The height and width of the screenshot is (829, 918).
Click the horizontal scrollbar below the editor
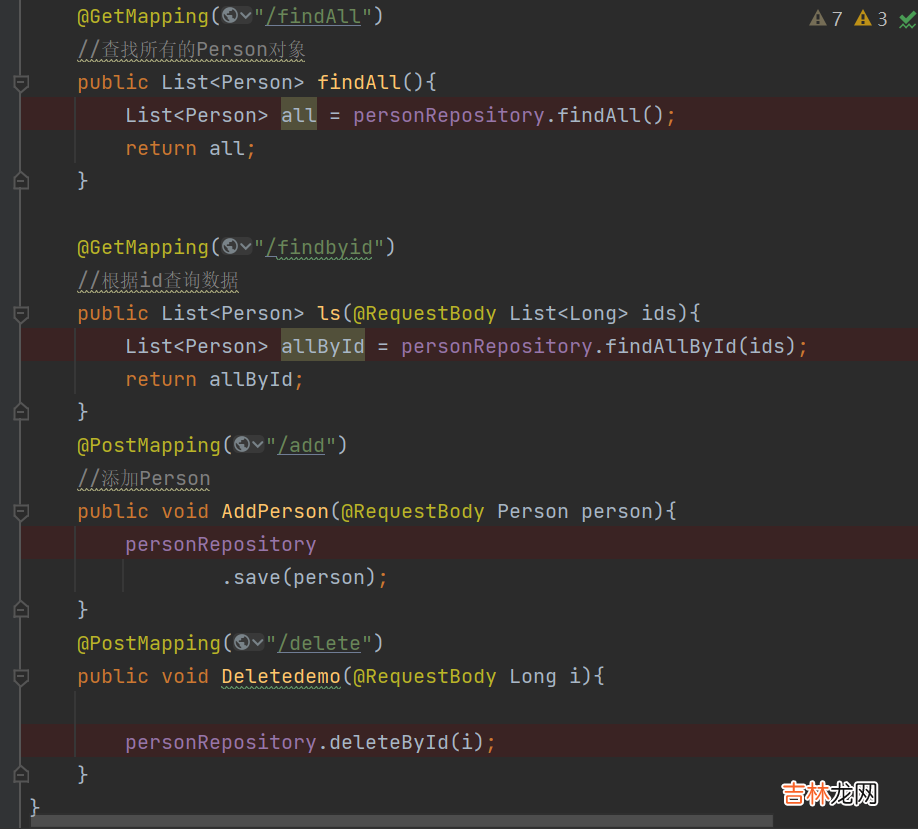pos(400,822)
